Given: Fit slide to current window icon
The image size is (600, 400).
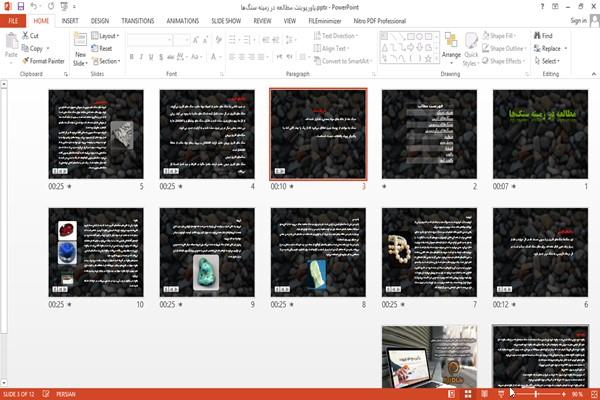Looking at the screenshot, I should point(594,394).
